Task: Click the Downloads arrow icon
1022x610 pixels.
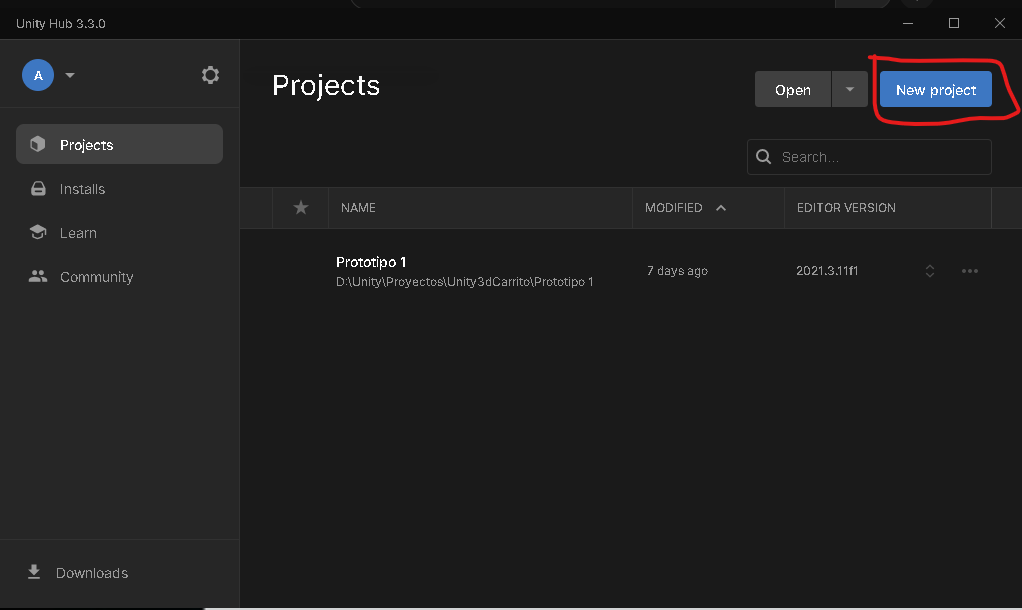Action: (34, 572)
